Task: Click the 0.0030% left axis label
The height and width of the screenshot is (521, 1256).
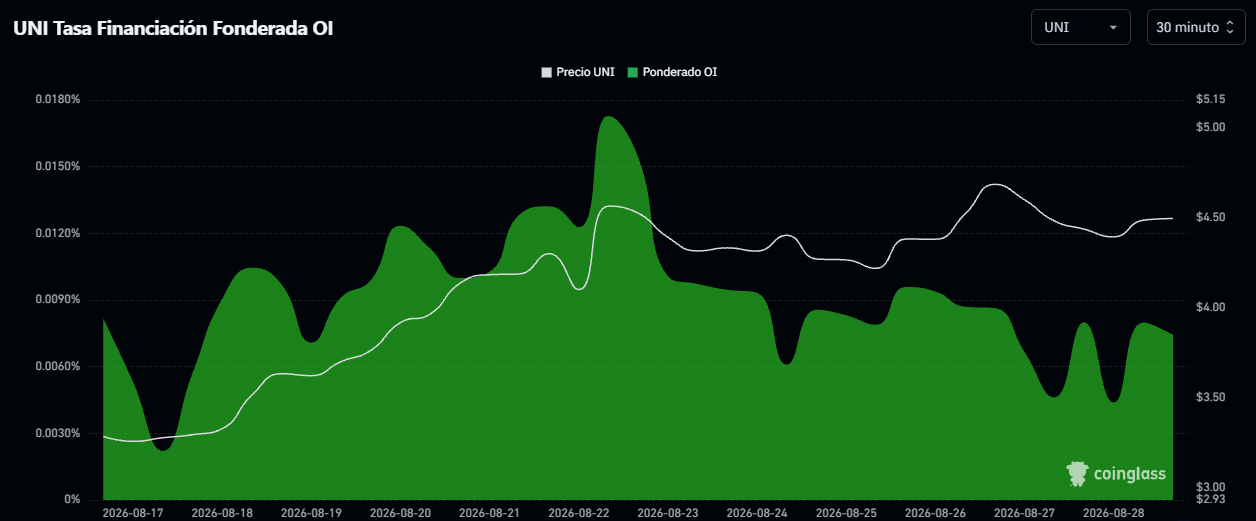Action: pos(57,433)
